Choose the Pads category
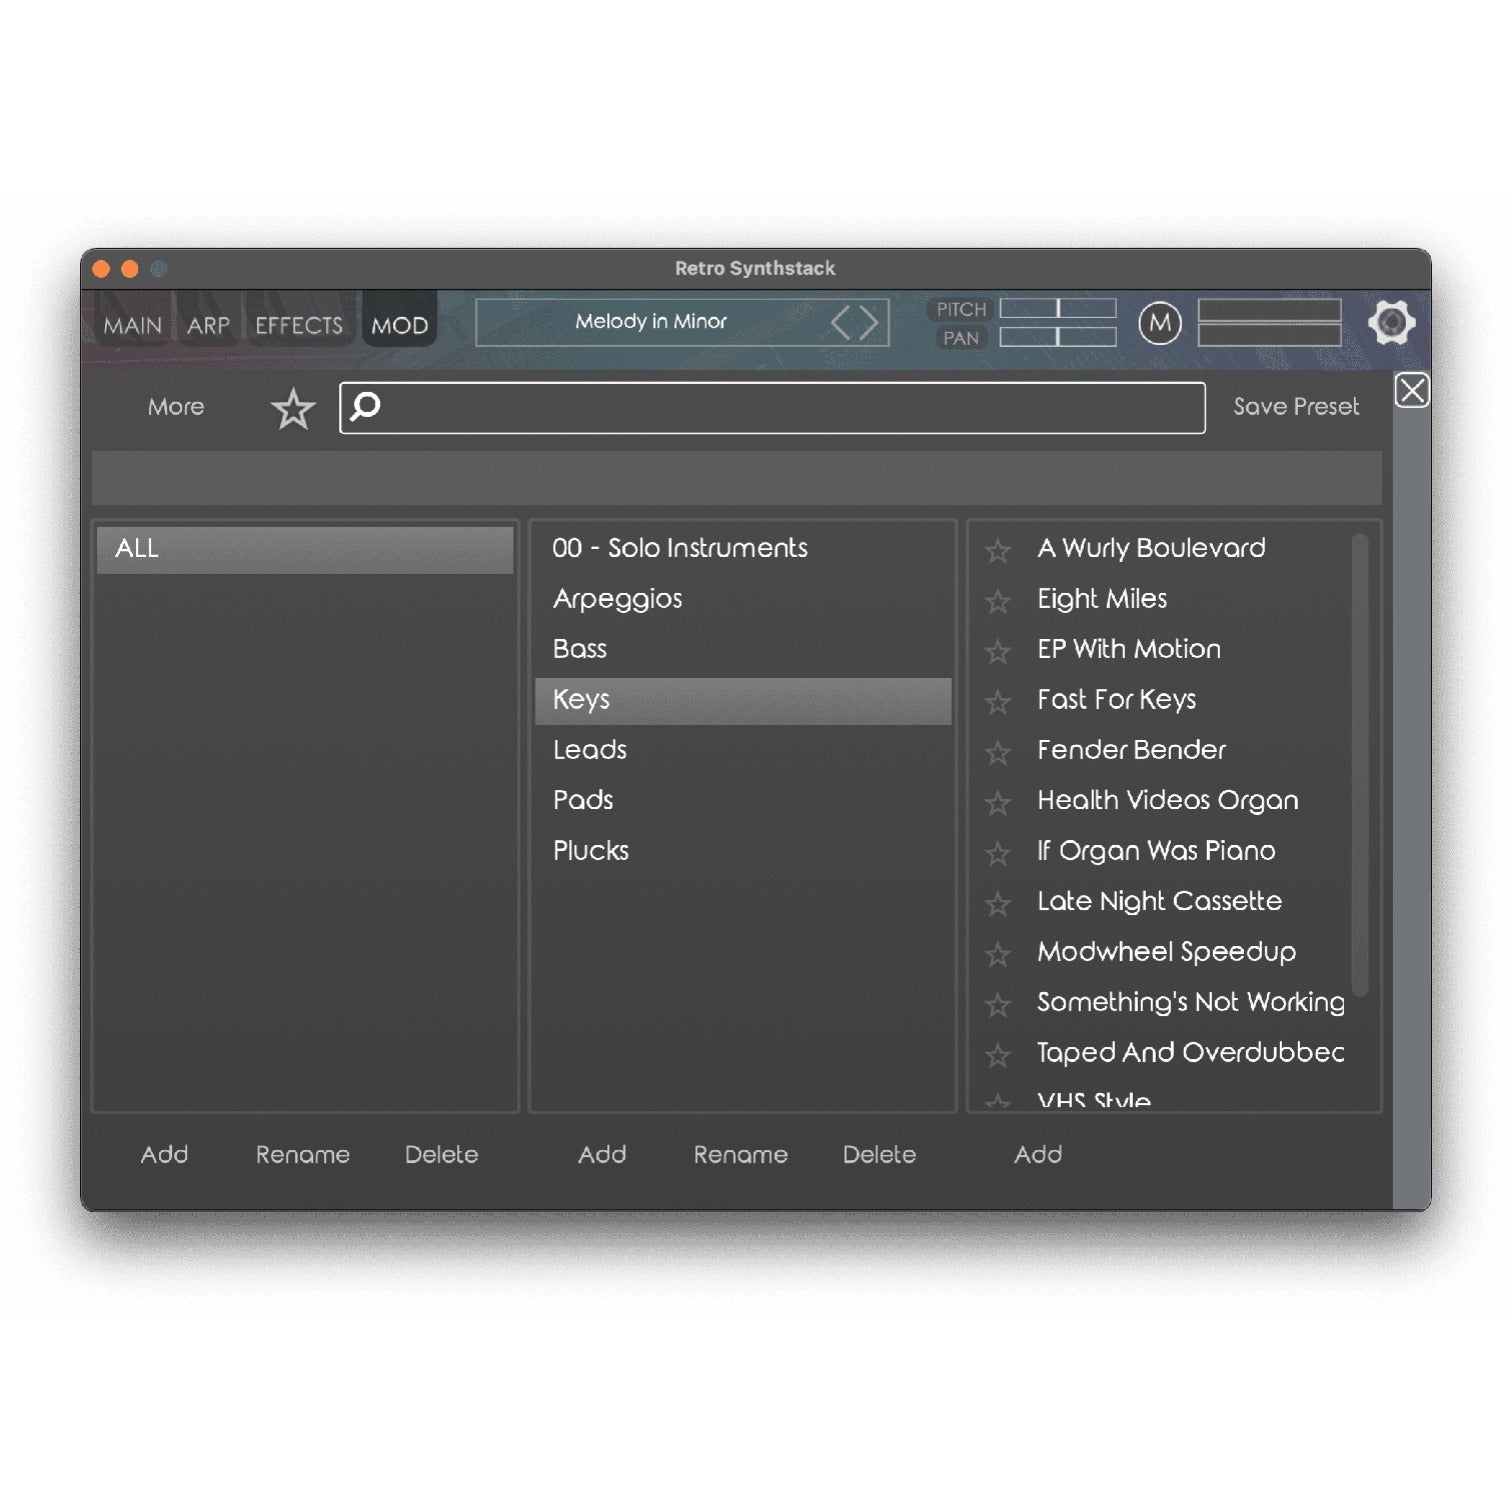The image size is (1512, 1512). tap(743, 800)
